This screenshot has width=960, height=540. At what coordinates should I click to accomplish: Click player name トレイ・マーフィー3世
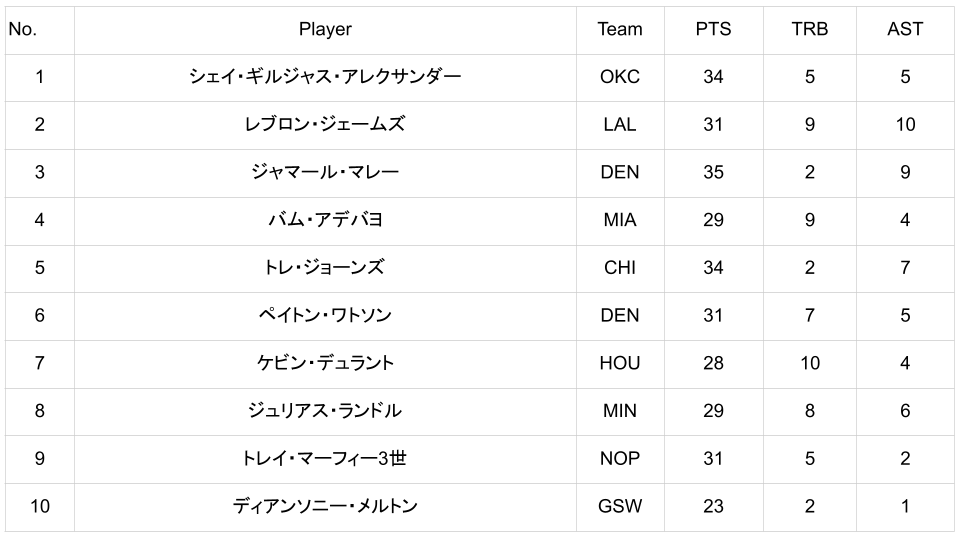[x=325, y=458]
